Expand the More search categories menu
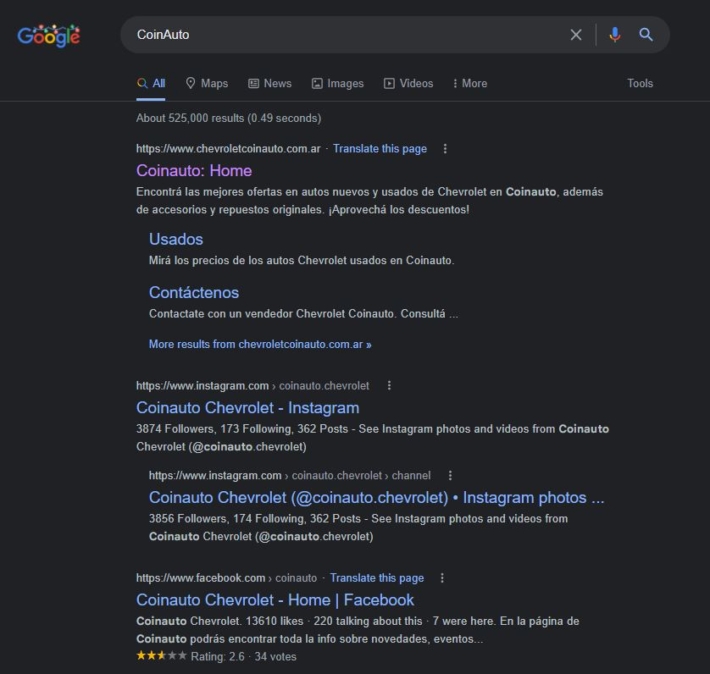The width and height of the screenshot is (710, 674). [470, 83]
